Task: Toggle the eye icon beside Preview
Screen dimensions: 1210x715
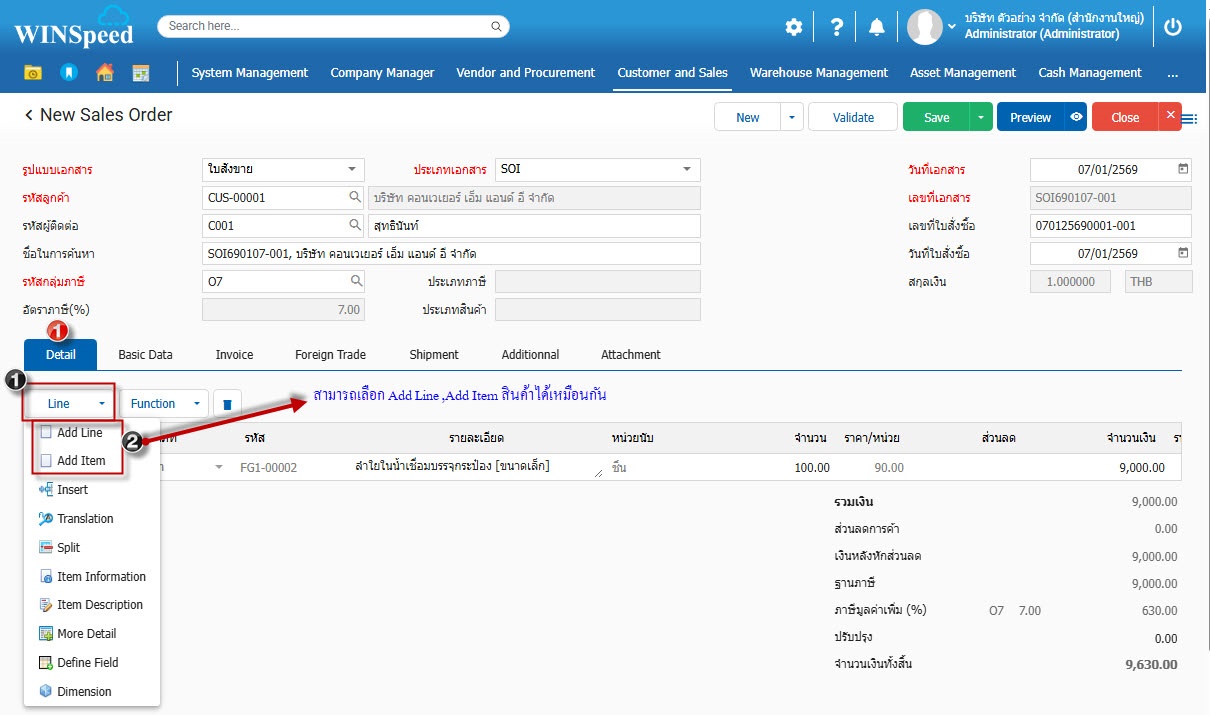Action: tap(1075, 117)
